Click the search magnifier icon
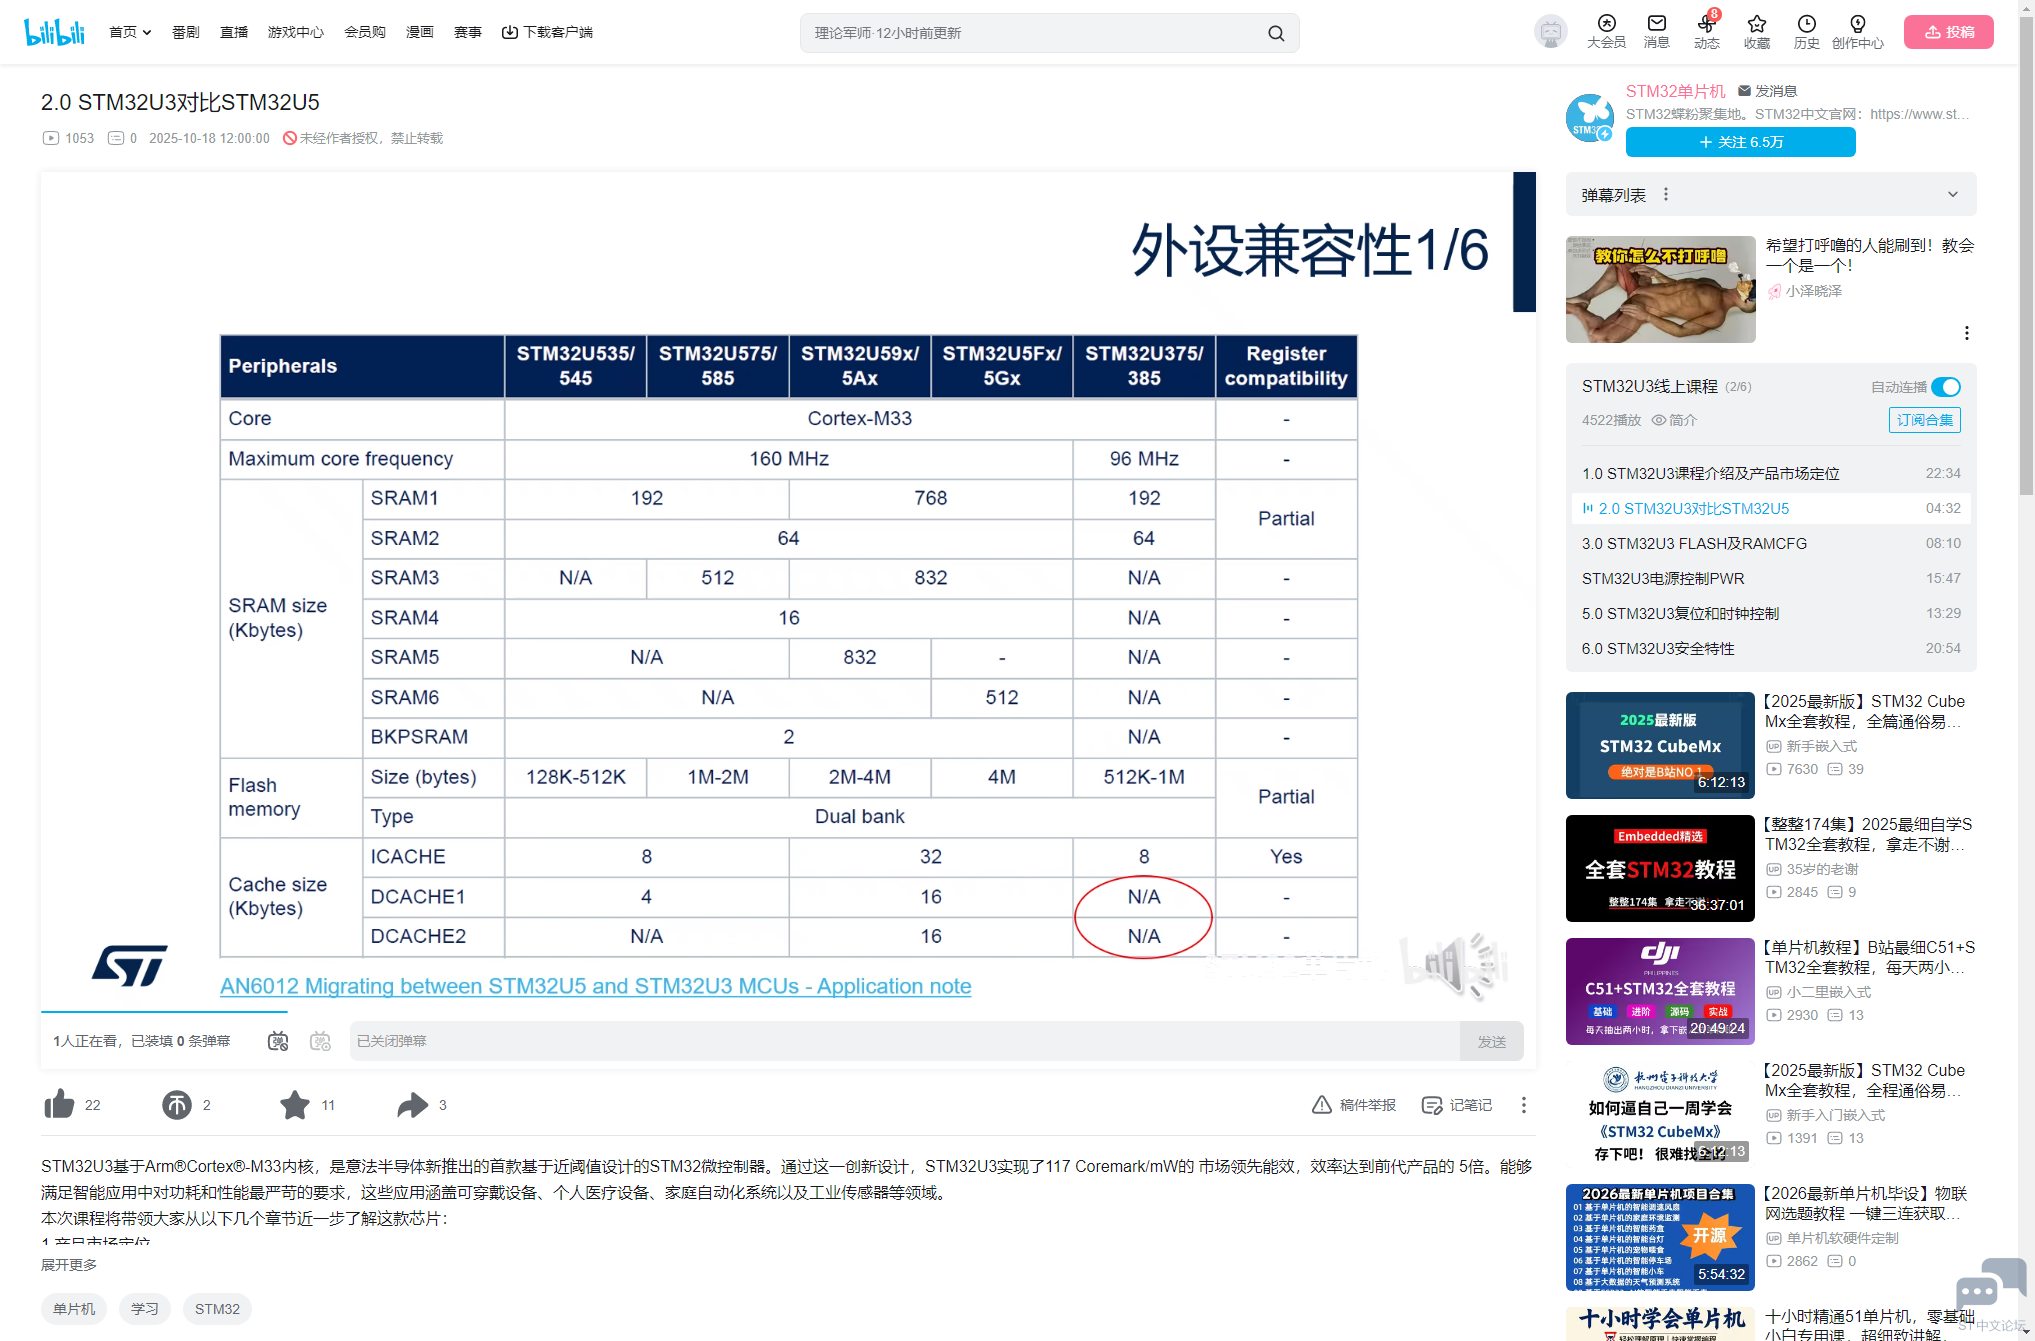Viewport: 2035px width, 1341px height. (x=1276, y=33)
